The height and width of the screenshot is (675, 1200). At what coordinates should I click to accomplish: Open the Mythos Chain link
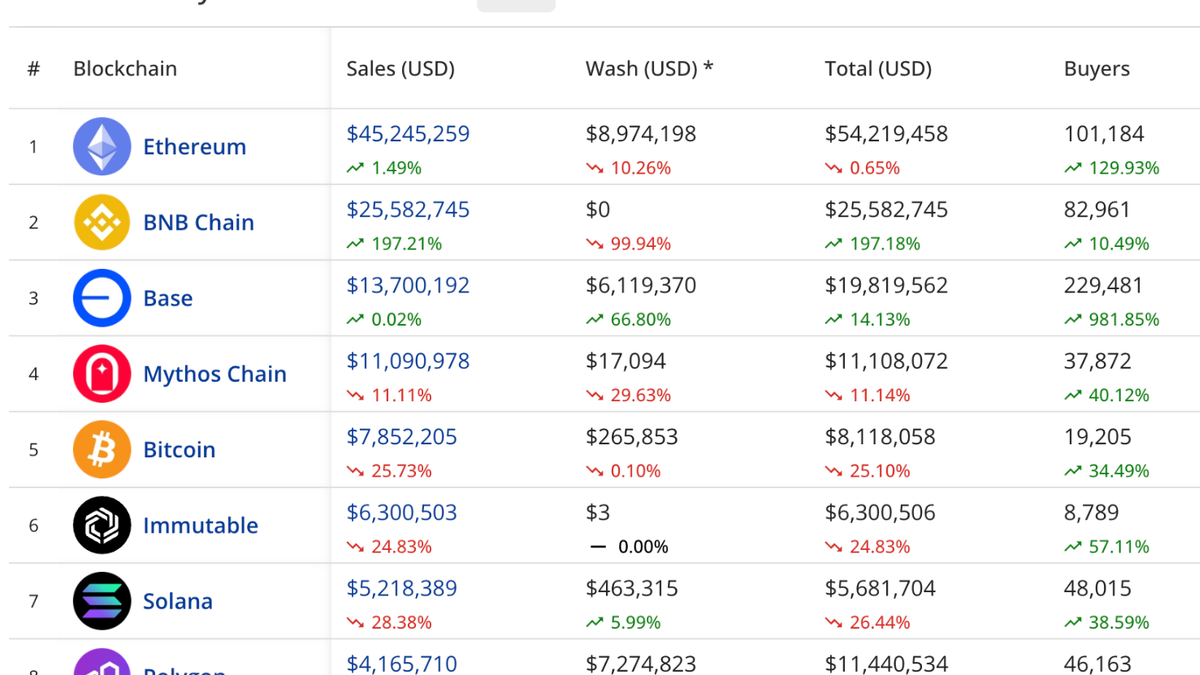point(215,374)
